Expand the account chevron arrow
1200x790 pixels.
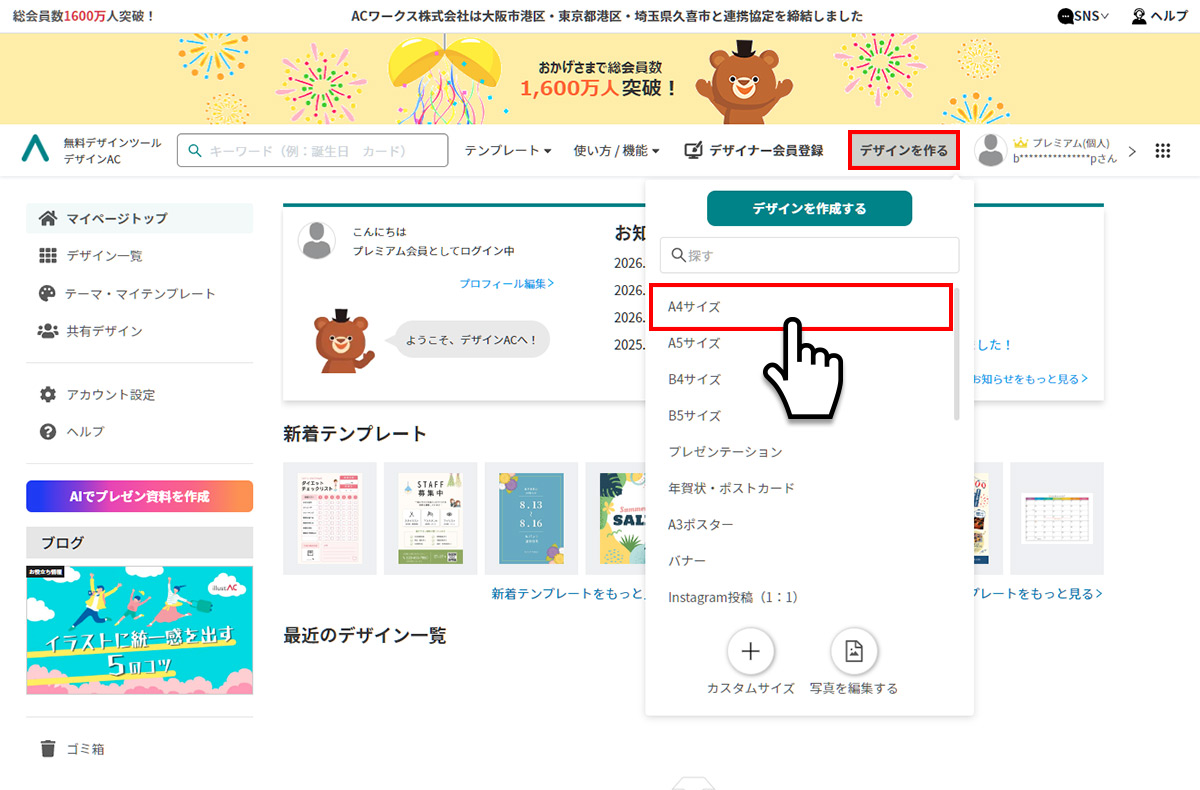[x=1132, y=151]
